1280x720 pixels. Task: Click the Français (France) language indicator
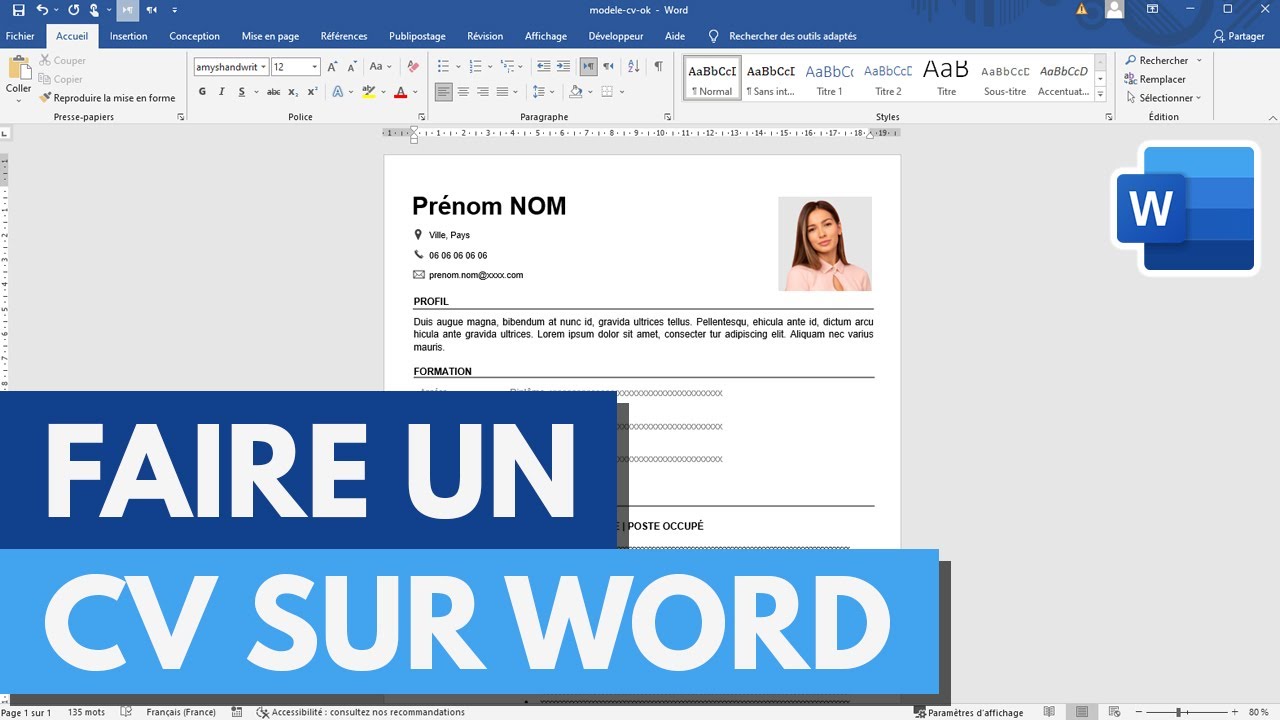tap(180, 712)
